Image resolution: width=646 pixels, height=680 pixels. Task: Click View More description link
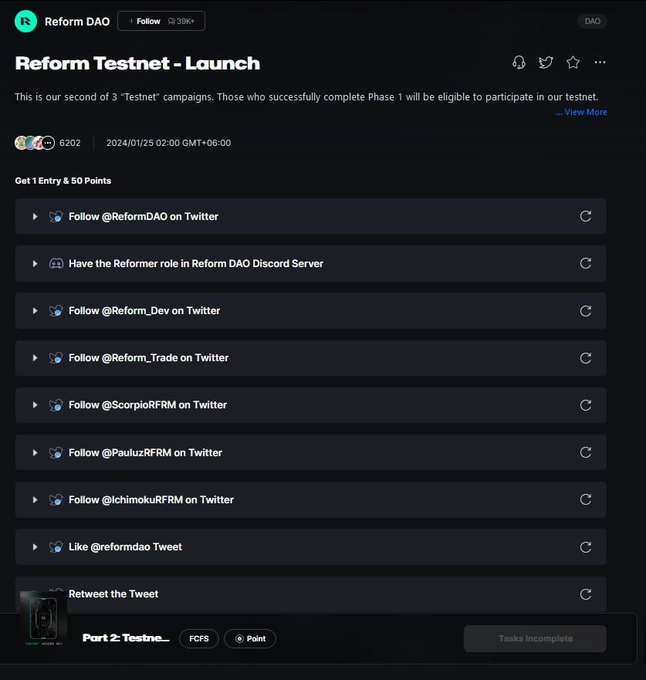click(581, 112)
